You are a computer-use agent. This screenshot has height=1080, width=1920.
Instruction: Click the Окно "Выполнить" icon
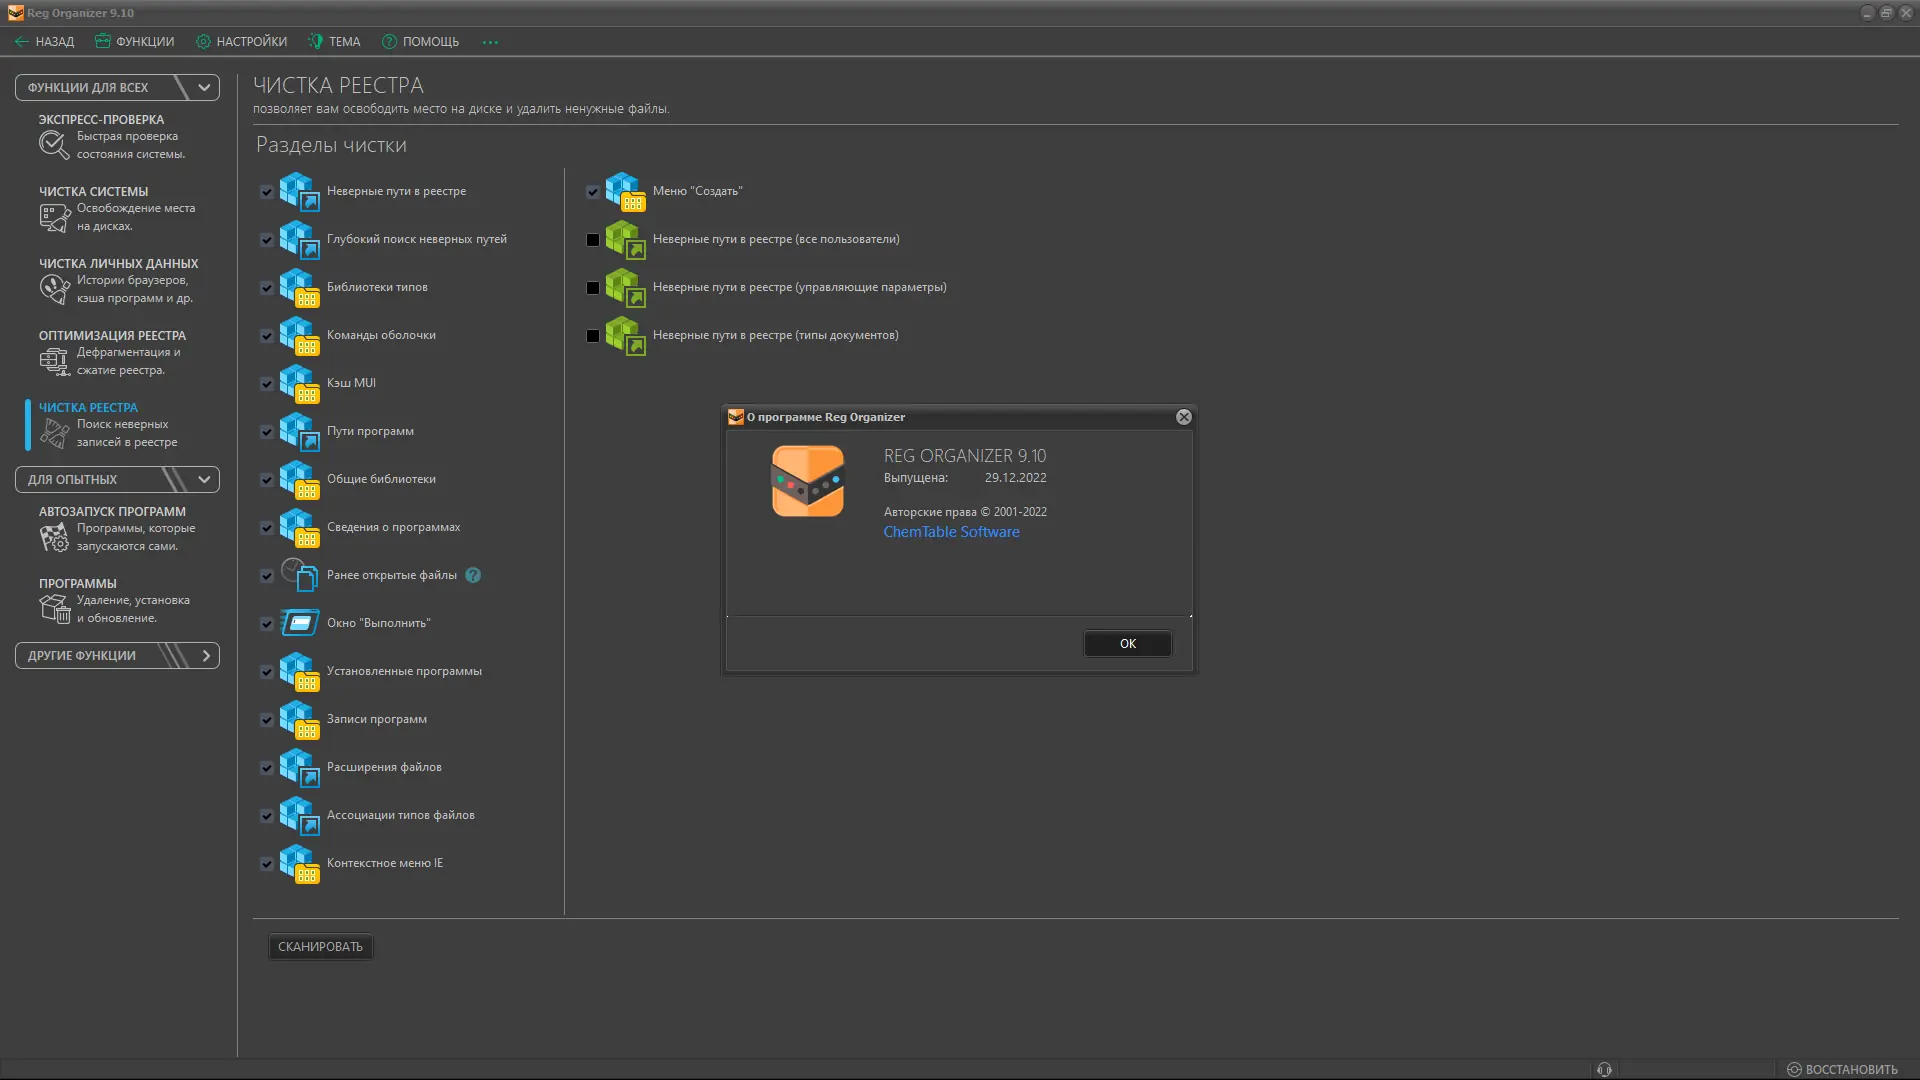(x=299, y=623)
